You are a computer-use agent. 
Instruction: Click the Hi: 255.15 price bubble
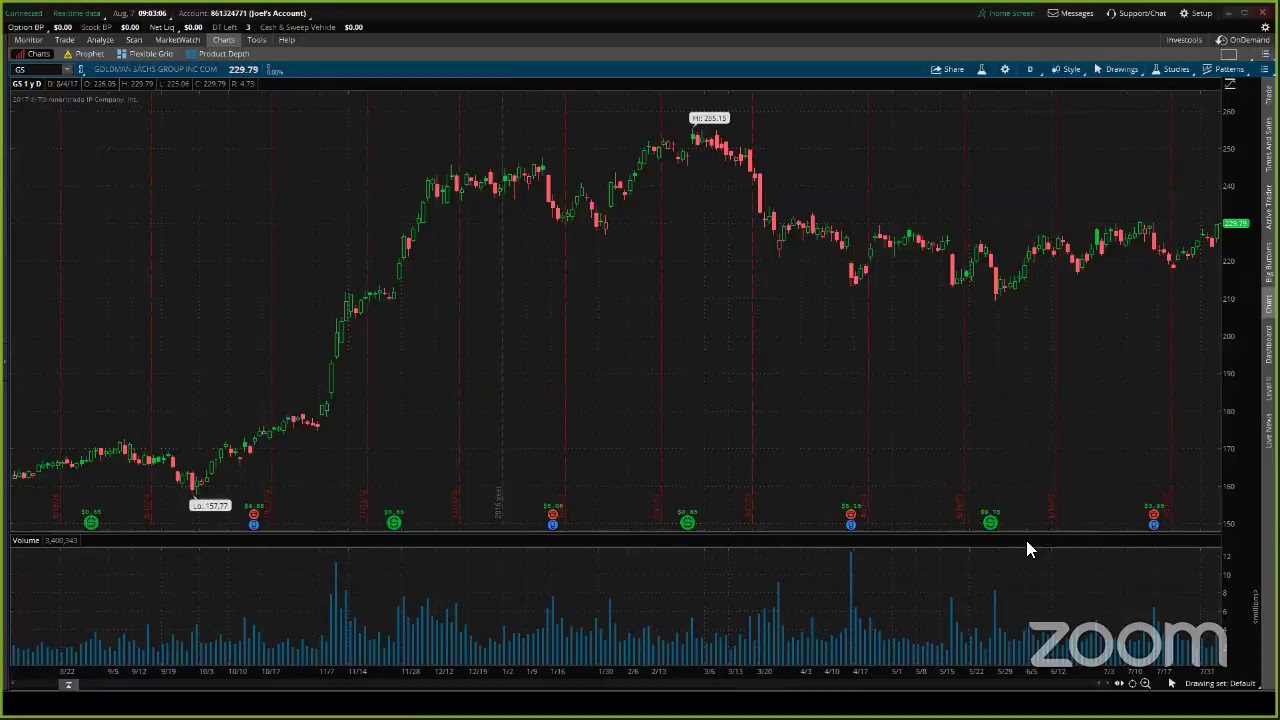(709, 118)
